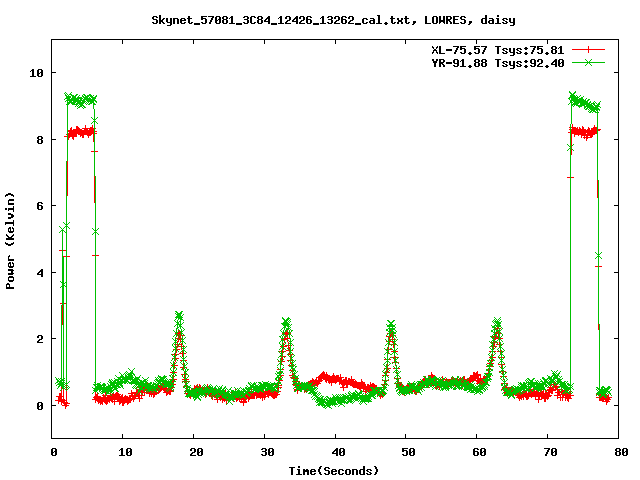Image resolution: width=640 pixels, height=480 pixels.
Task: Click the red legend line sample
Action: 588,50
